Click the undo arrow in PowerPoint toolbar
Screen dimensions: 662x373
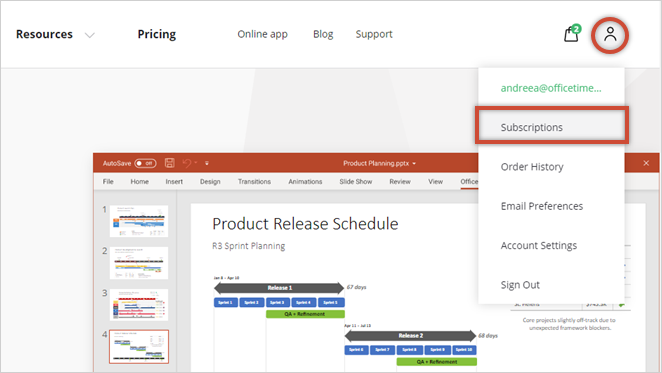tap(187, 163)
